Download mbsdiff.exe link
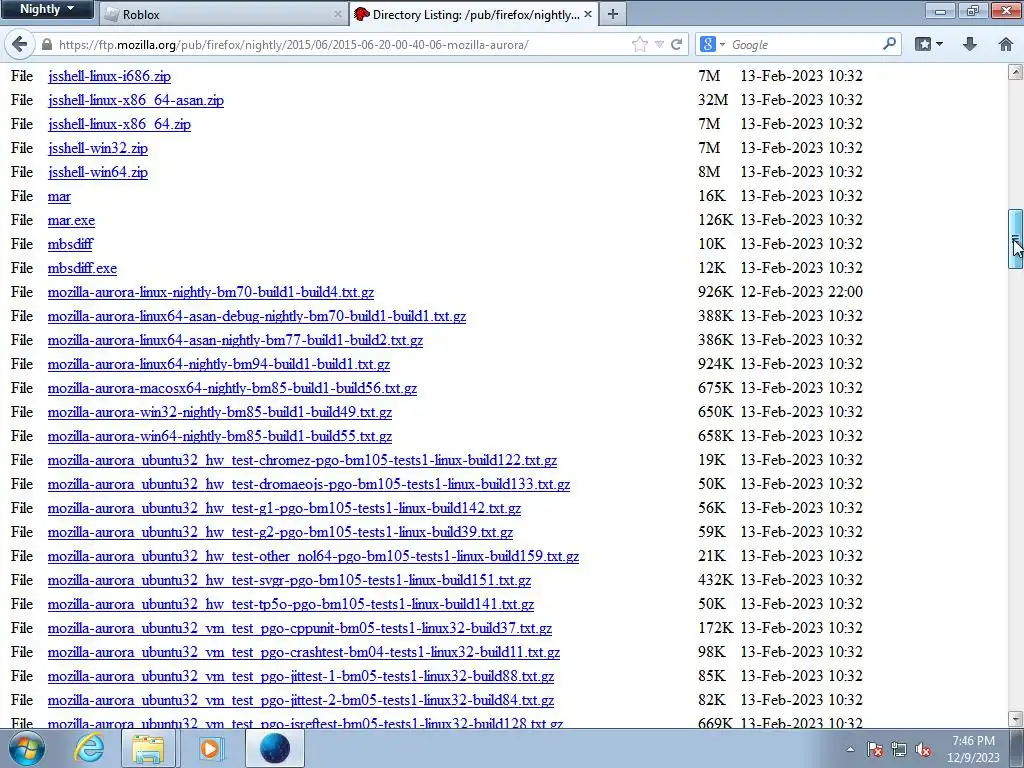 [x=82, y=268]
